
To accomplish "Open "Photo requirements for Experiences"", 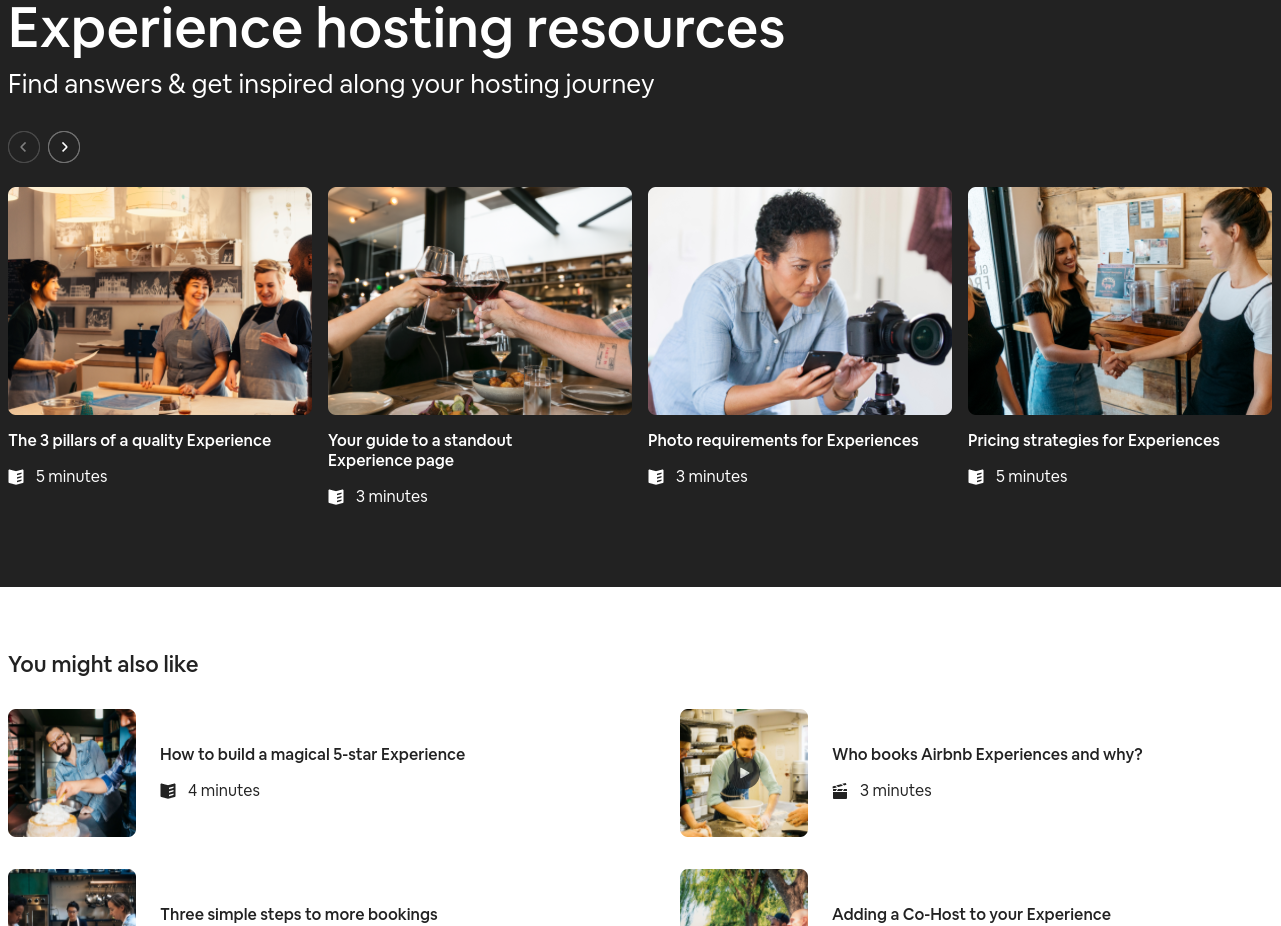I will (x=783, y=440).
